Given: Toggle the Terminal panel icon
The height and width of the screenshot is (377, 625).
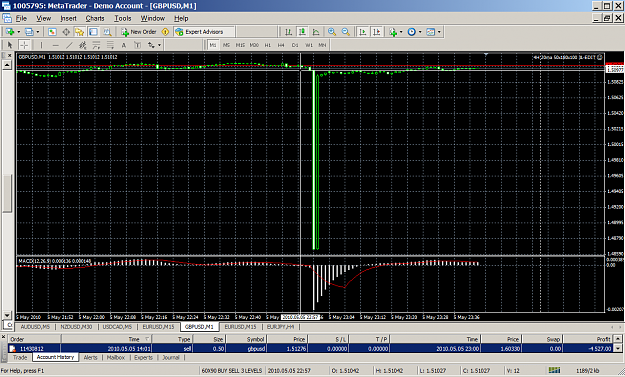Looking at the screenshot, I should click(93, 32).
